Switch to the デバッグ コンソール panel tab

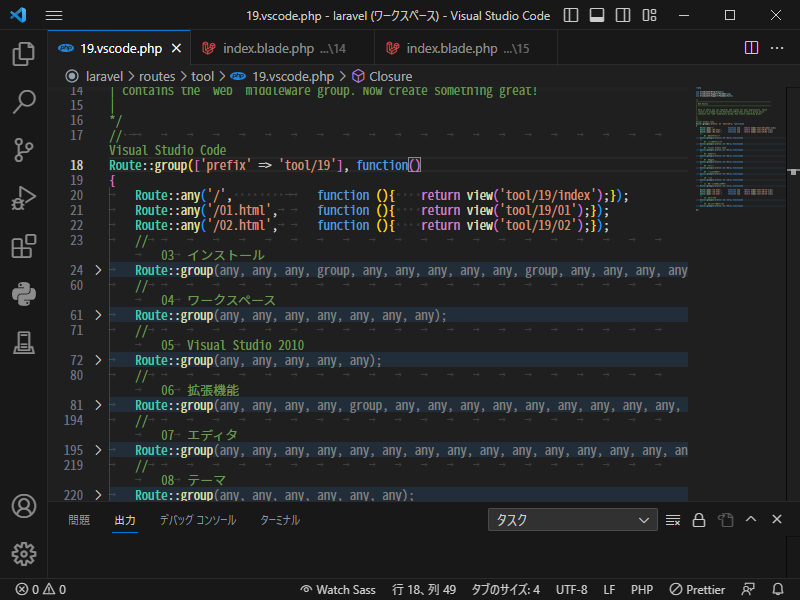coord(198,520)
